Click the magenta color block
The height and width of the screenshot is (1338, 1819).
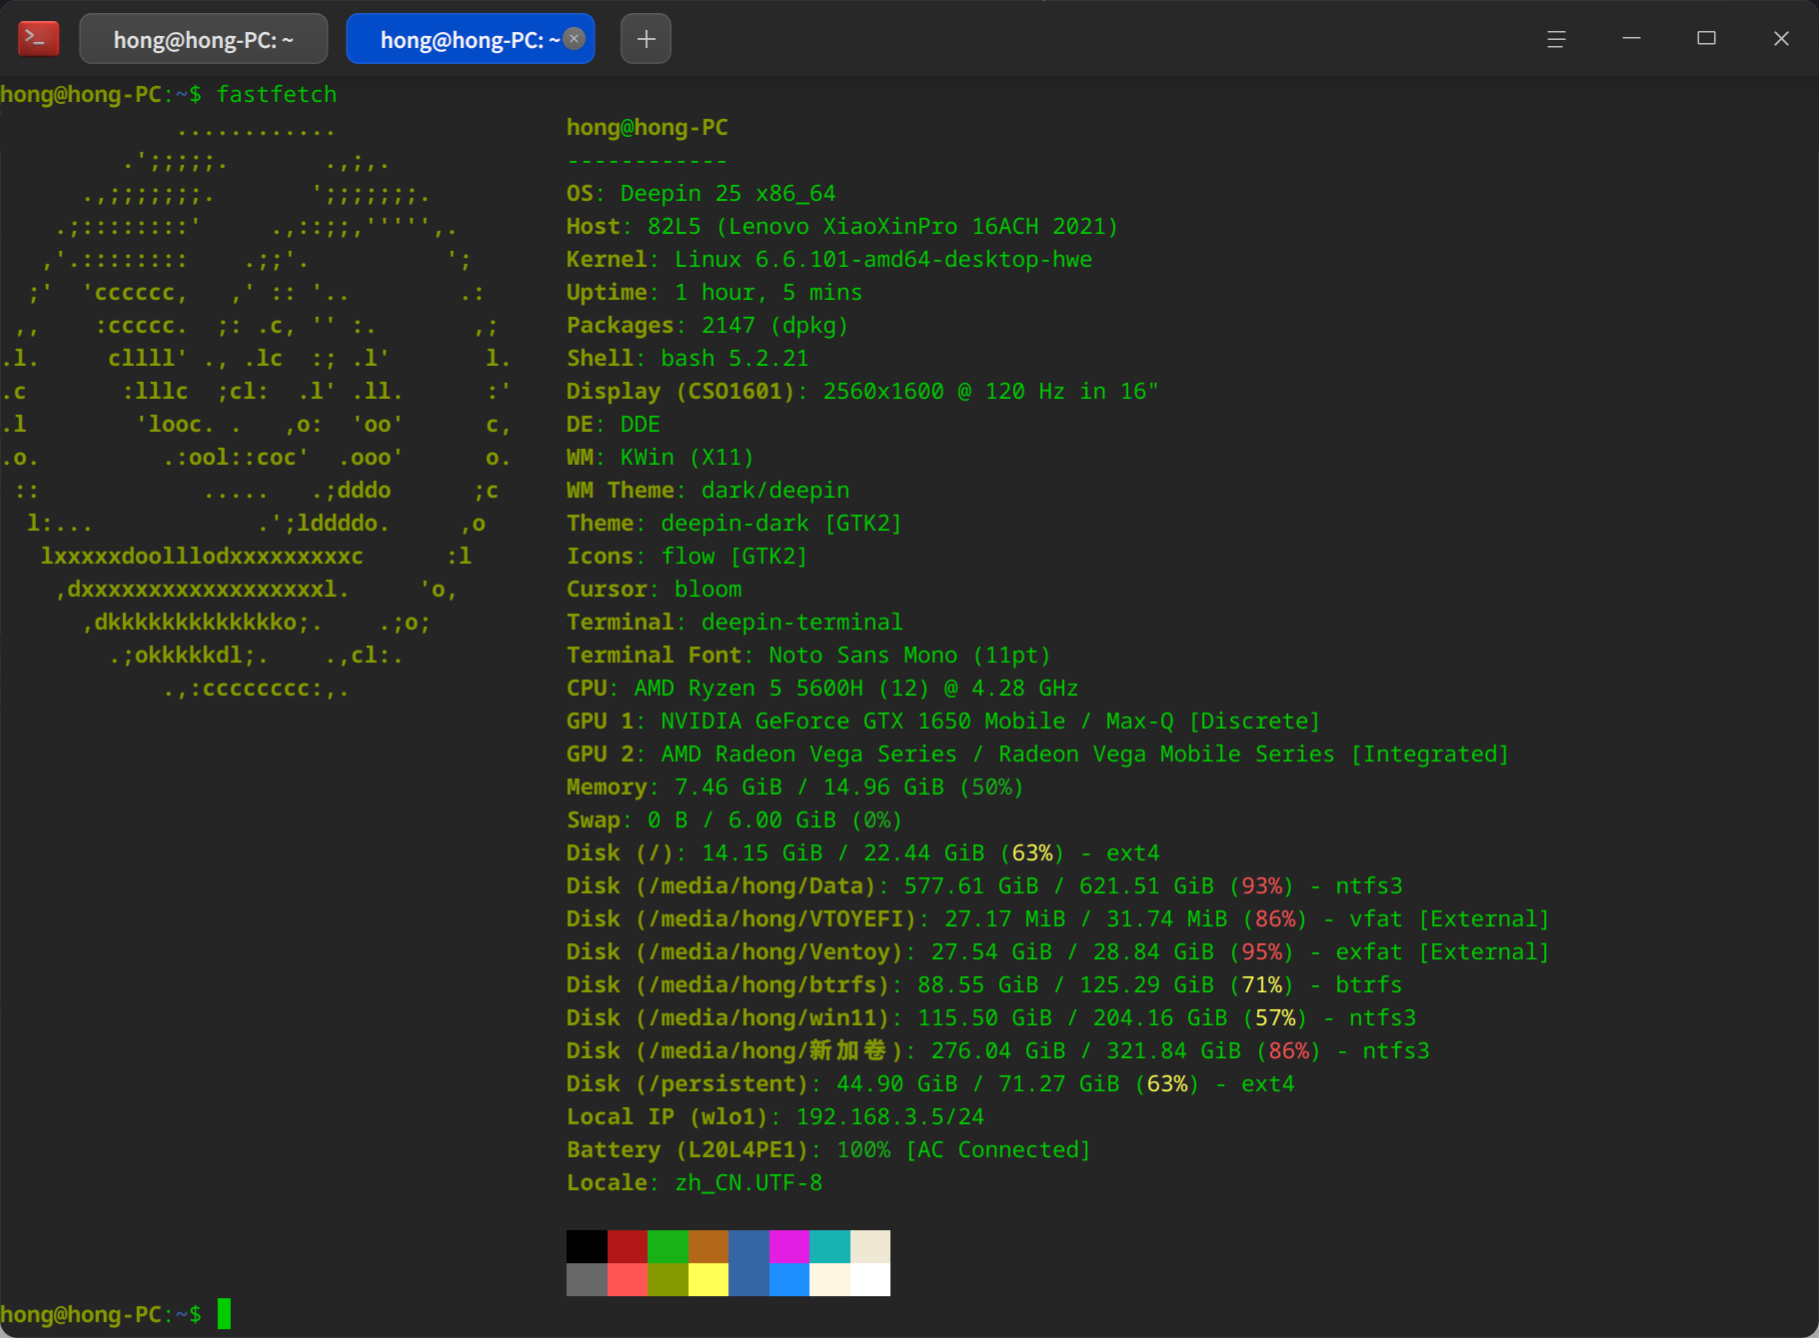[789, 1246]
